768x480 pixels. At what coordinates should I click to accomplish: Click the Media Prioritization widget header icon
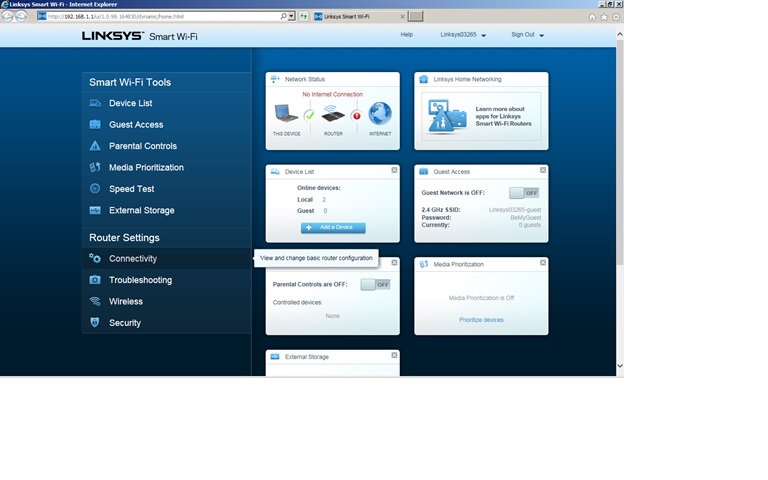pyautogui.click(x=424, y=264)
